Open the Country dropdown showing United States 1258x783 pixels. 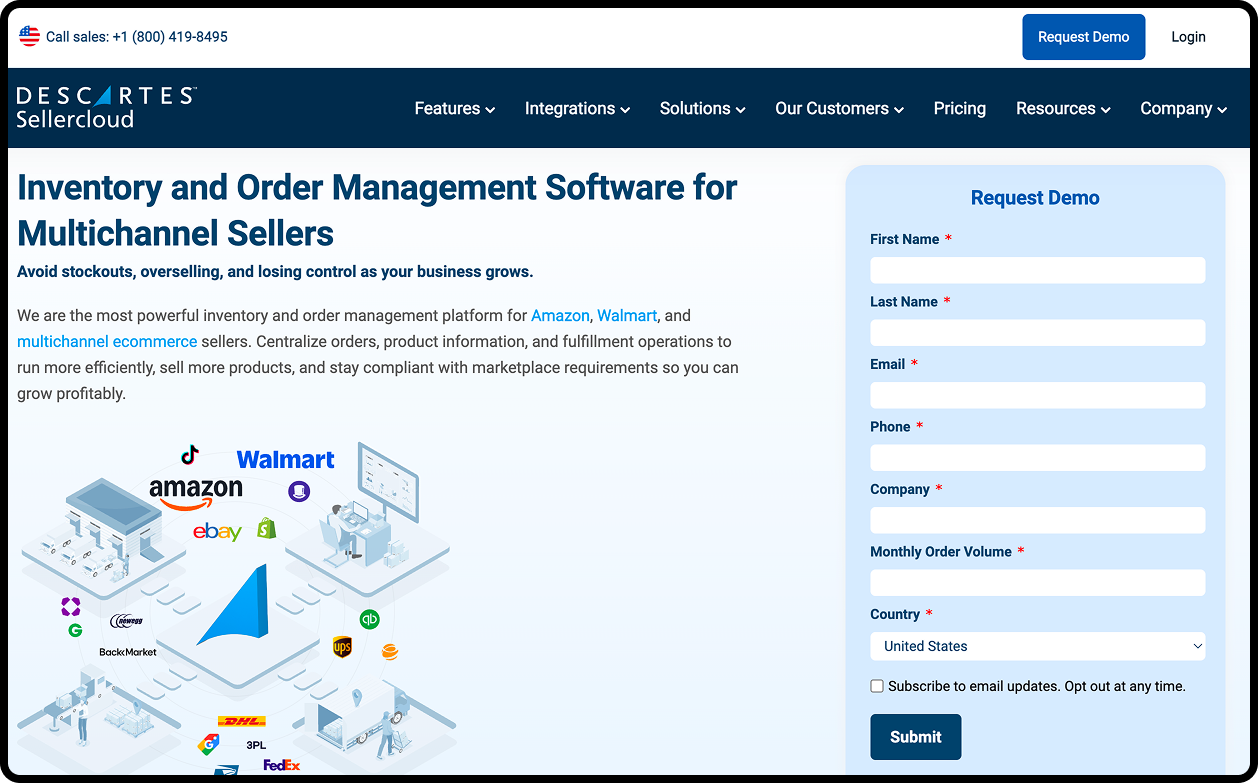point(1037,646)
